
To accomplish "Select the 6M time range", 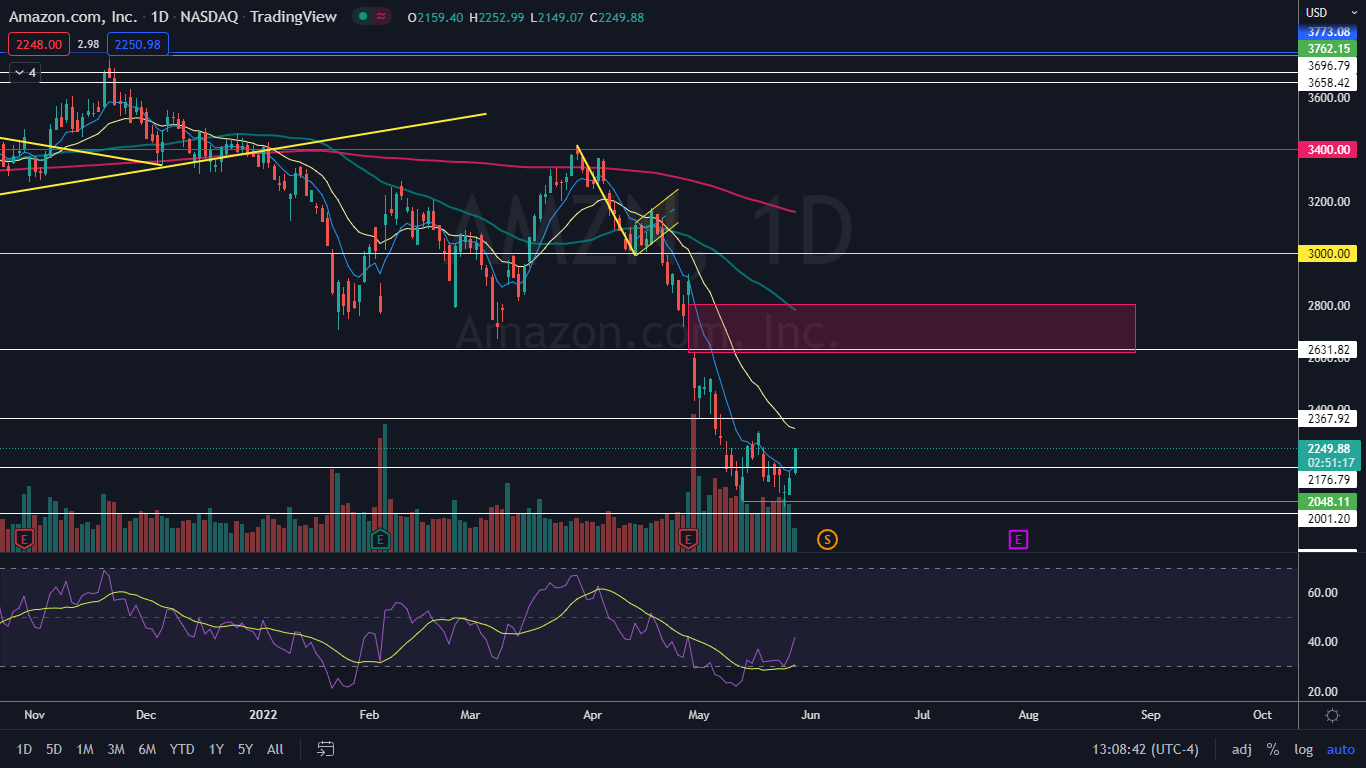I will 147,749.
